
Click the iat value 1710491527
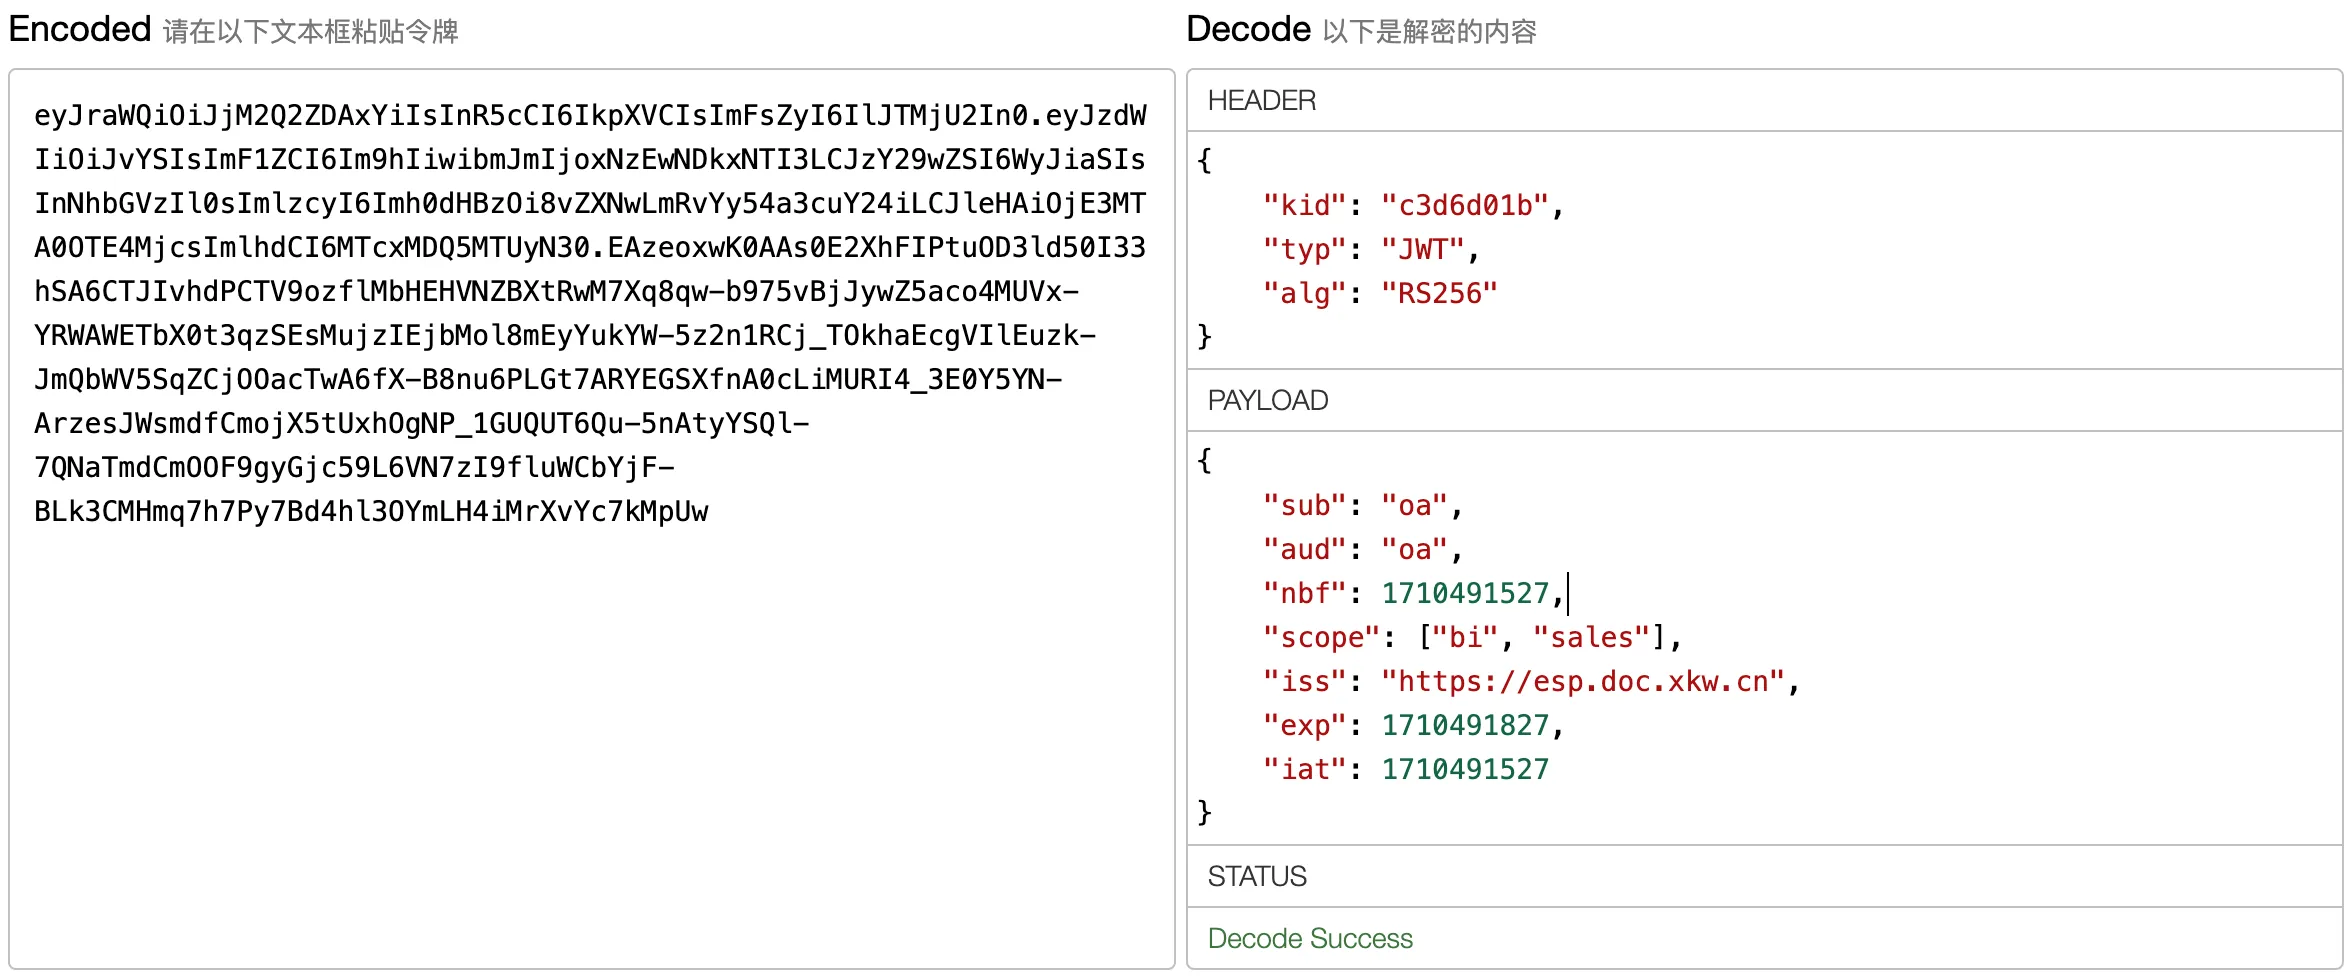(x=1464, y=770)
